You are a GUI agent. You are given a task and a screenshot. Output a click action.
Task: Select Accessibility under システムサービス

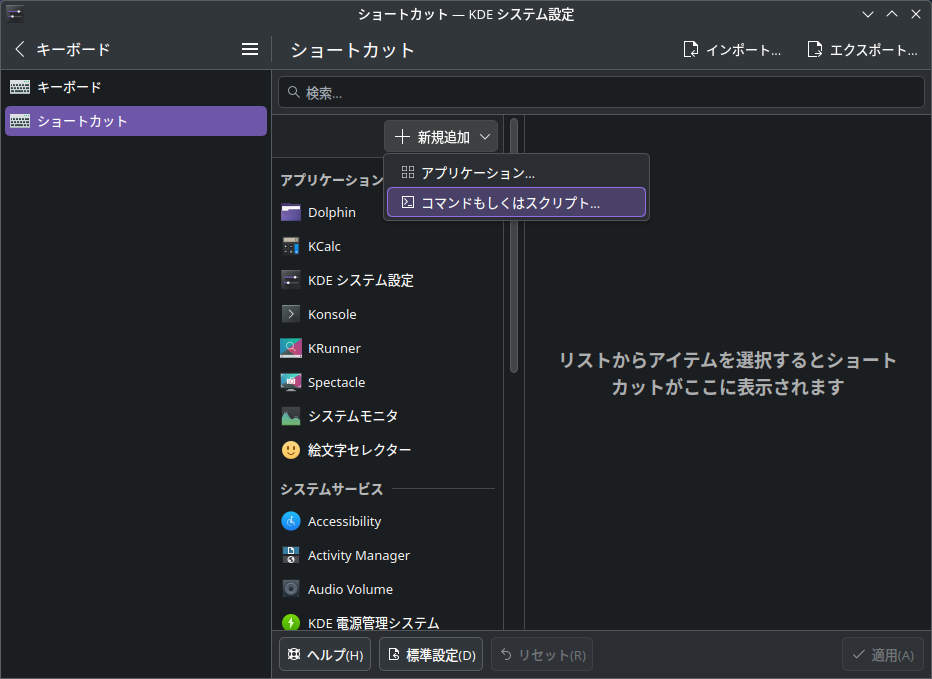pyautogui.click(x=388, y=521)
